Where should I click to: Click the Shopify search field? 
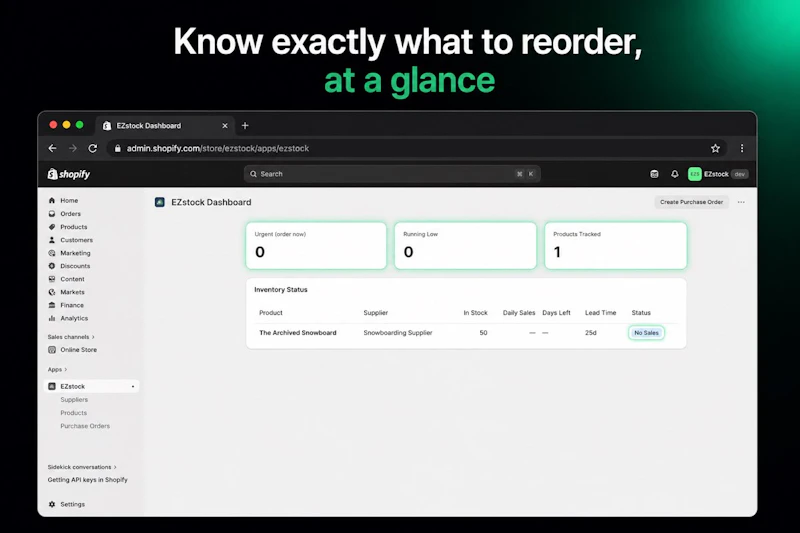click(x=392, y=174)
